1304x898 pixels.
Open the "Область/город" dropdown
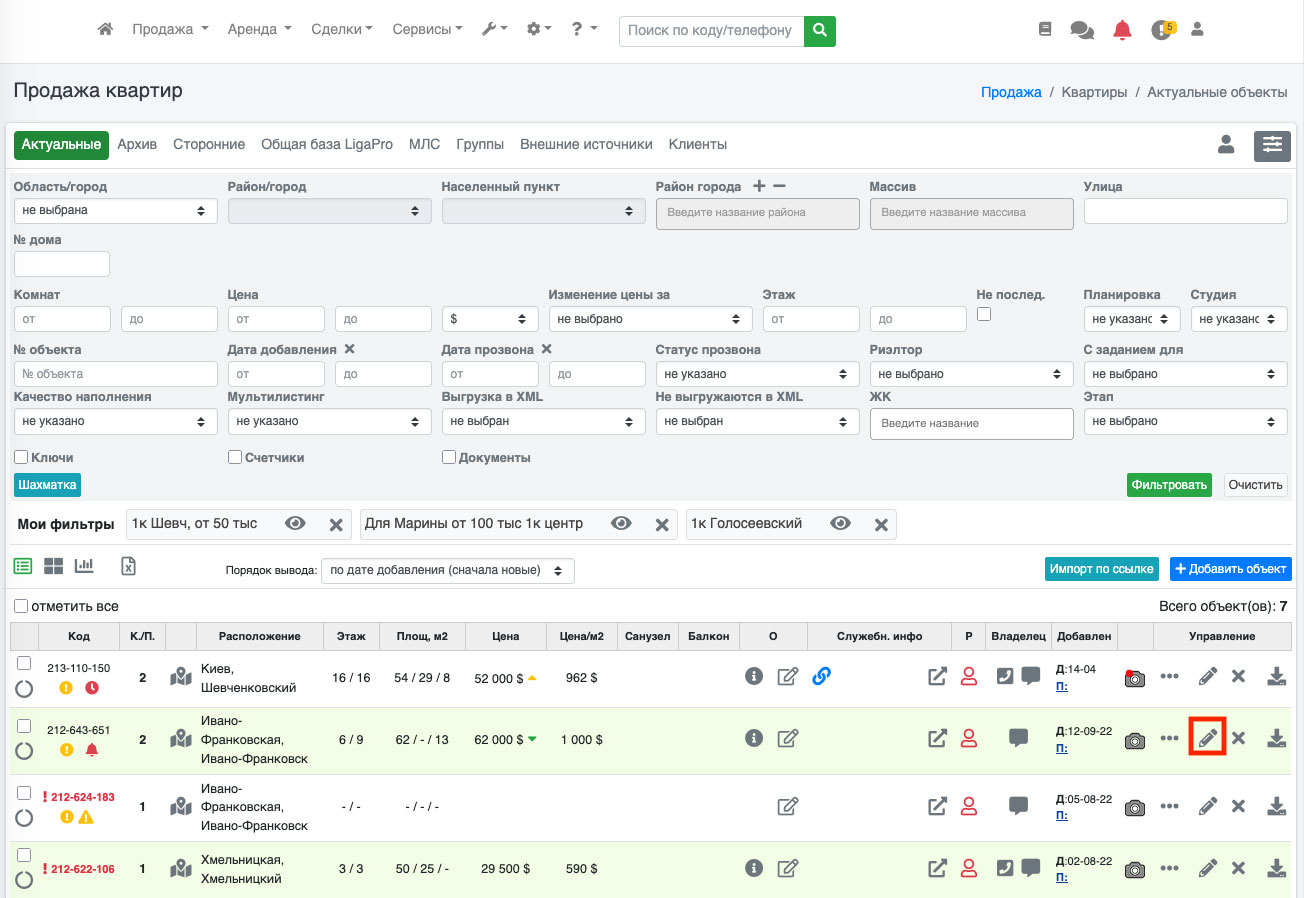[x=115, y=211]
